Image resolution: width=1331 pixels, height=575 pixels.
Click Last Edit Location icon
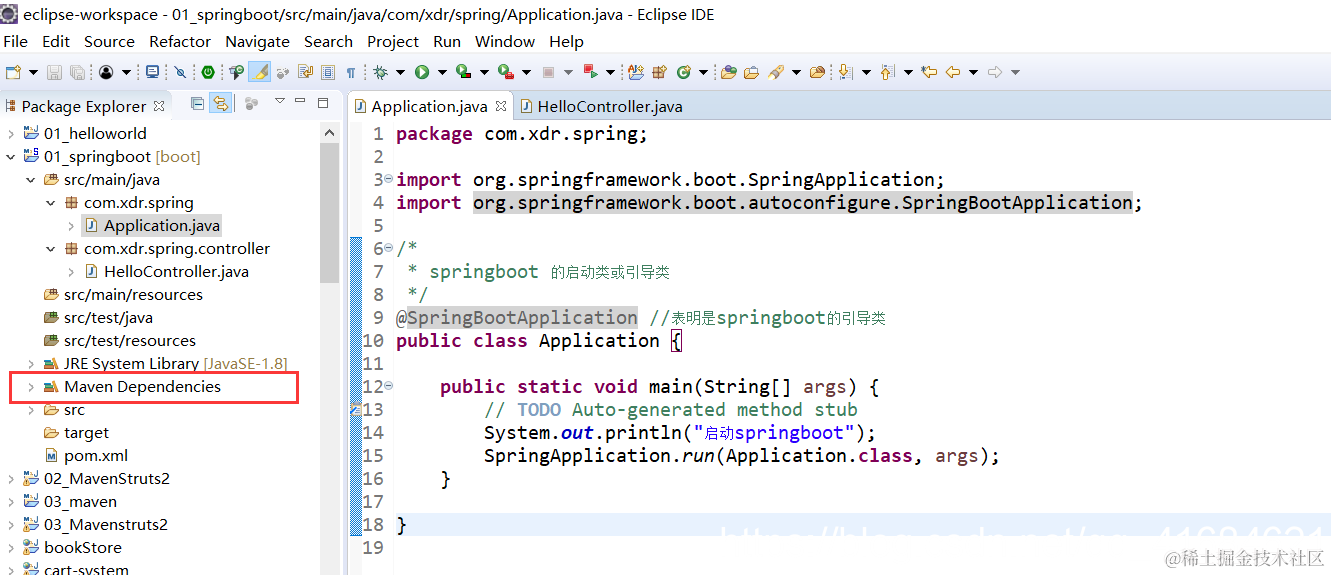click(929, 72)
